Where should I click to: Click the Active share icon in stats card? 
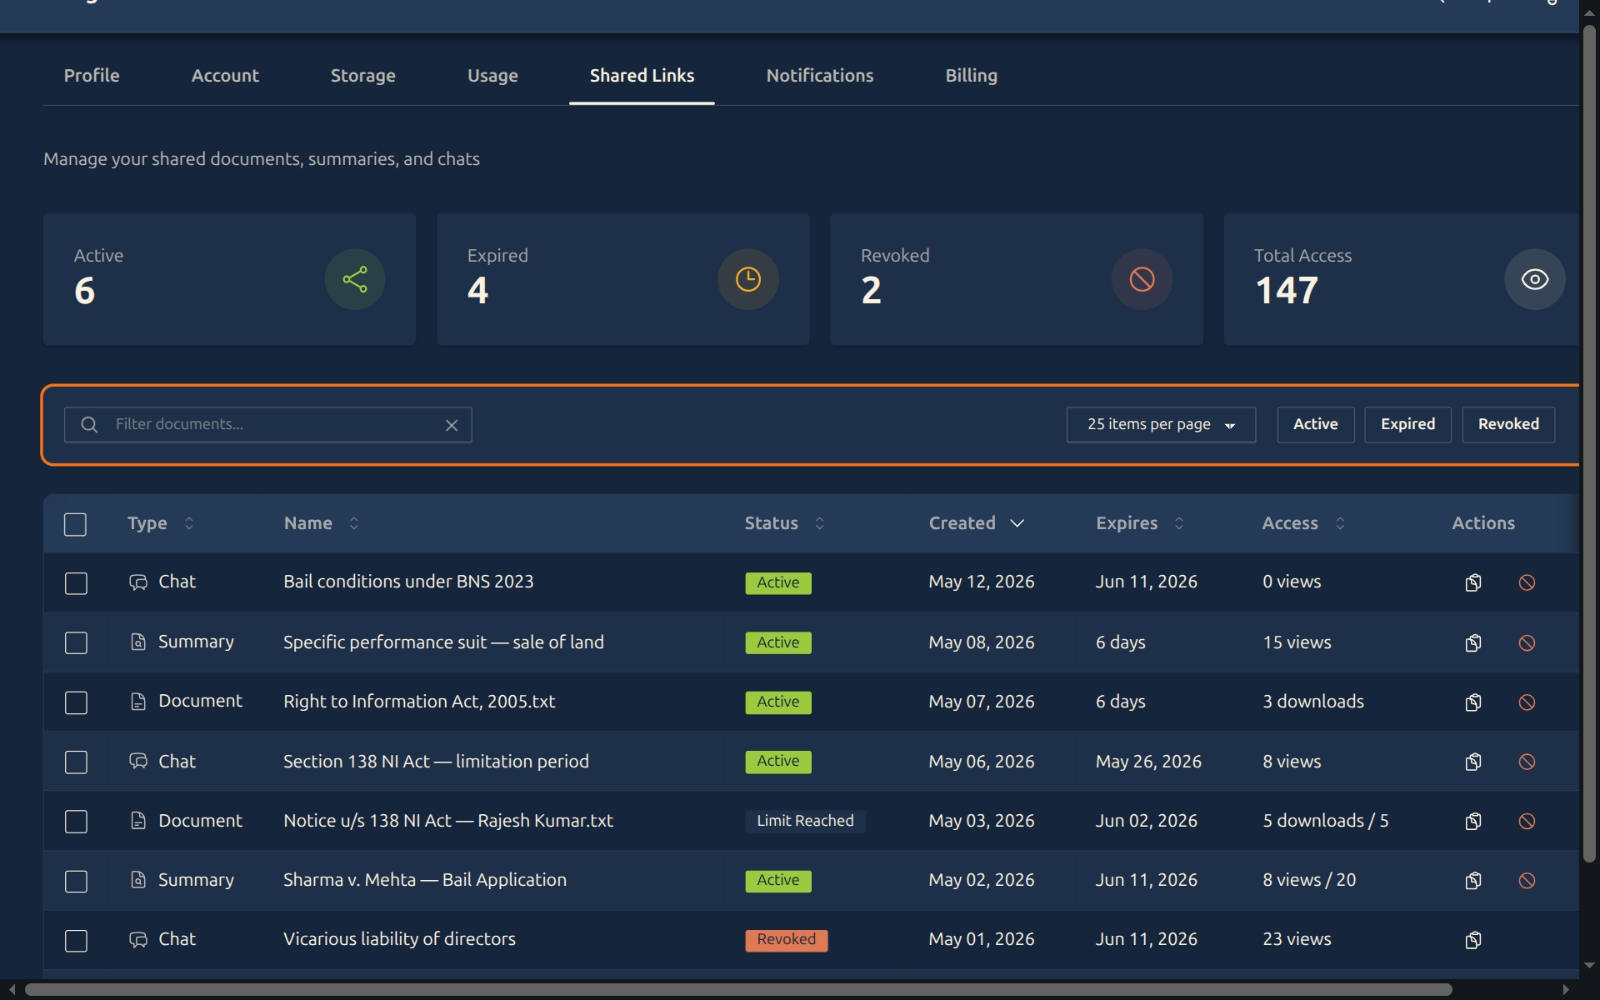click(355, 279)
